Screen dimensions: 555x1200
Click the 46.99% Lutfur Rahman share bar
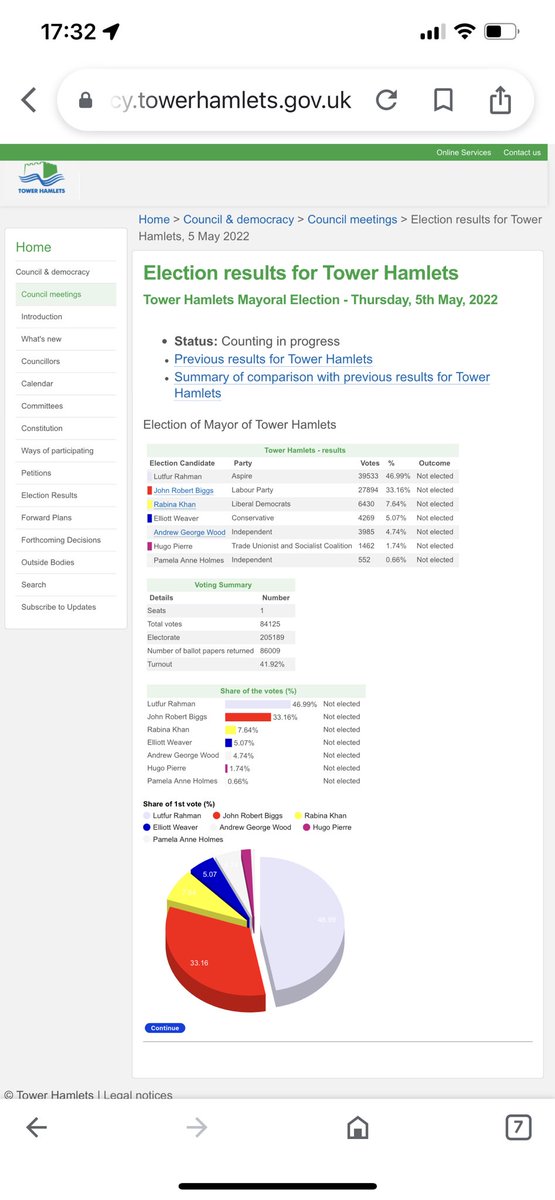coord(258,704)
